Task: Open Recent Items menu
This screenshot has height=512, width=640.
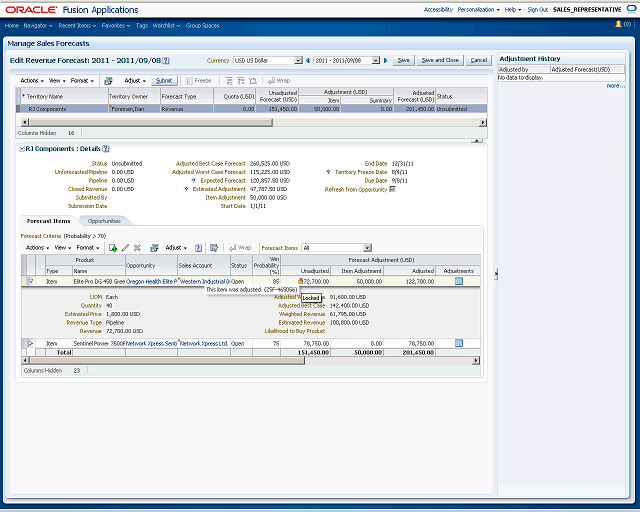Action: [77, 25]
